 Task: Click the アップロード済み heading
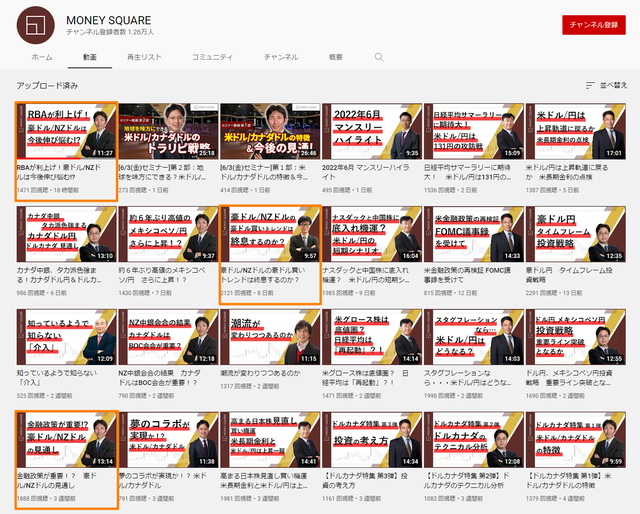point(47,86)
